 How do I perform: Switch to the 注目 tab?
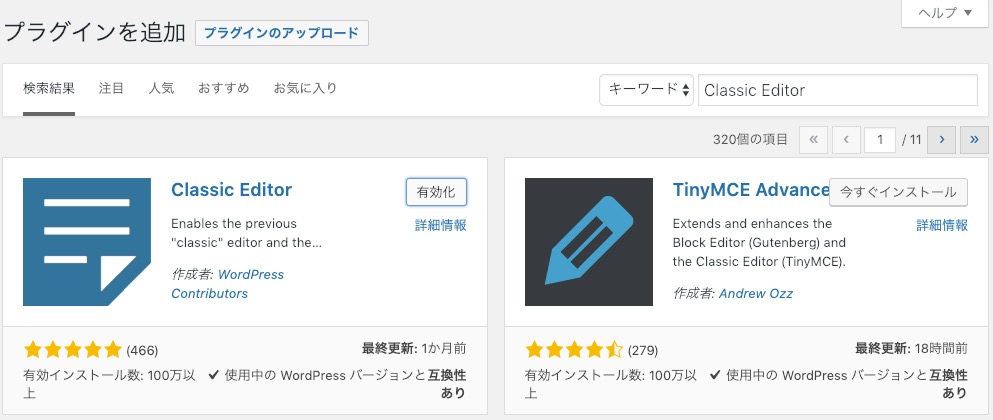pyautogui.click(x=111, y=88)
